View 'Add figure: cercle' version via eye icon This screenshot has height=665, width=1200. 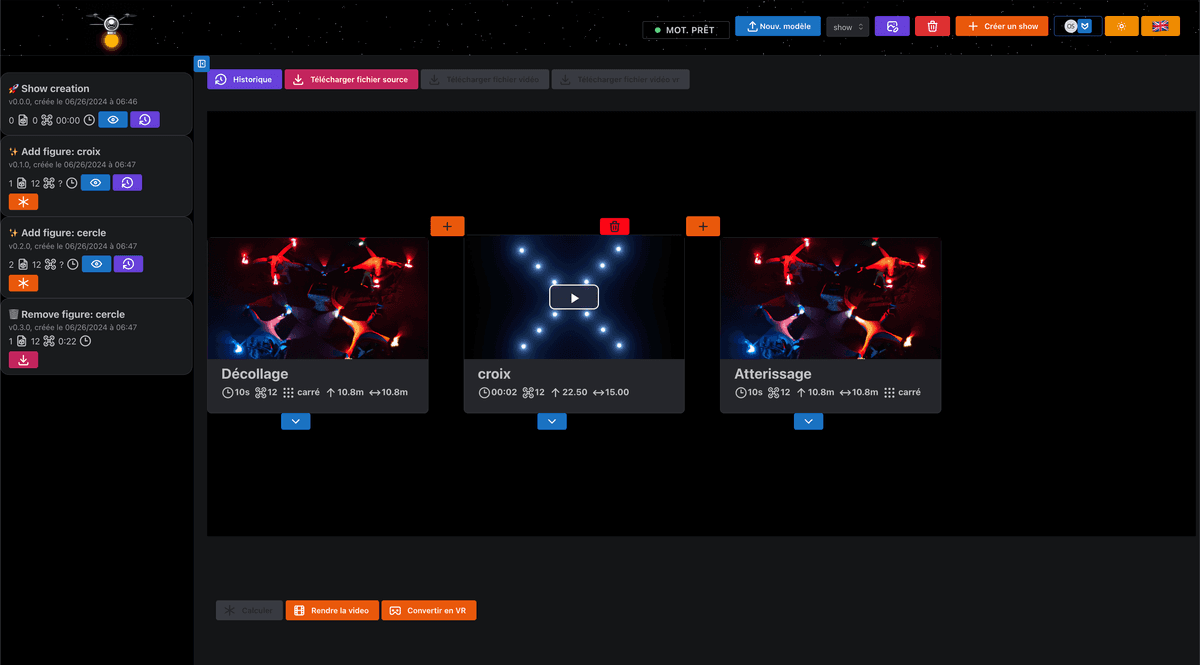point(96,264)
